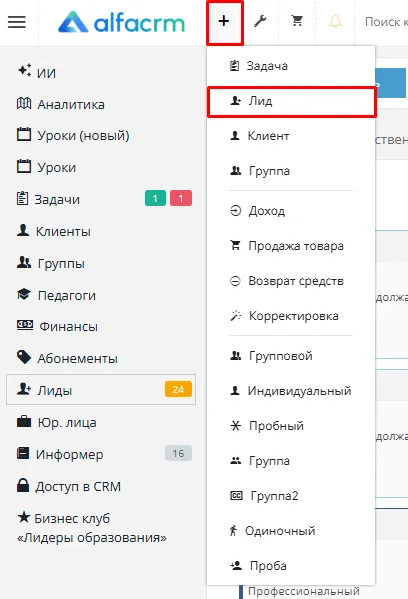Select Лид from the add menu

(292, 102)
